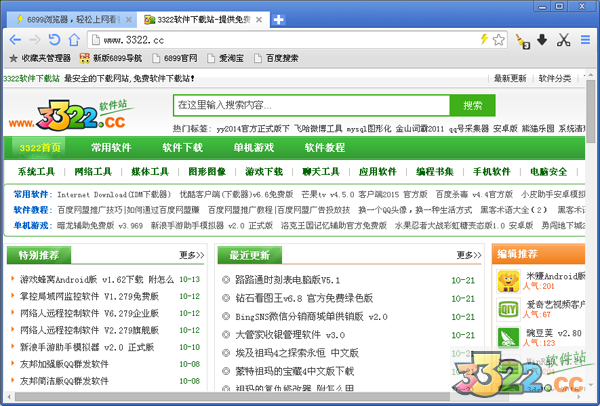Click the green 搜索 button
This screenshot has height=406, width=600.
(x=473, y=105)
